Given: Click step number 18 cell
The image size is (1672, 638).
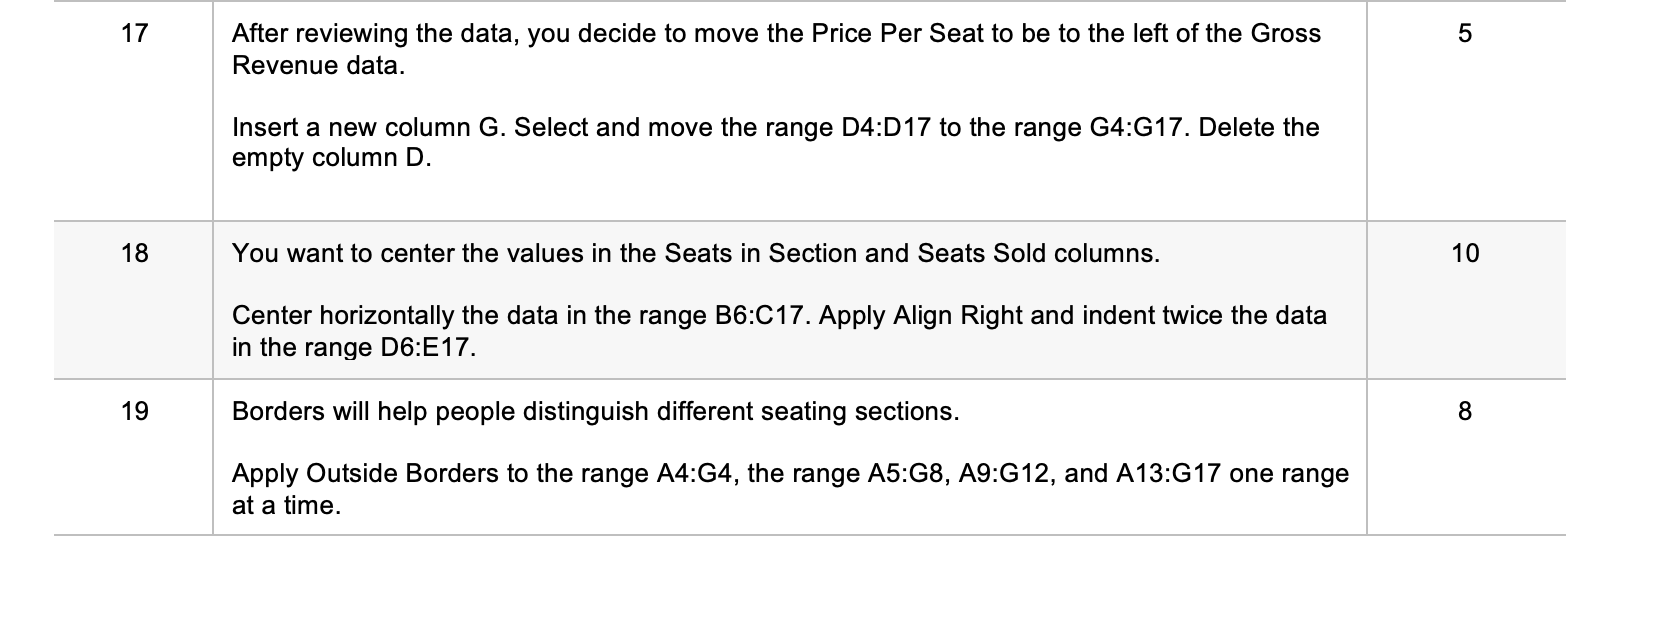Looking at the screenshot, I should pos(134,254).
